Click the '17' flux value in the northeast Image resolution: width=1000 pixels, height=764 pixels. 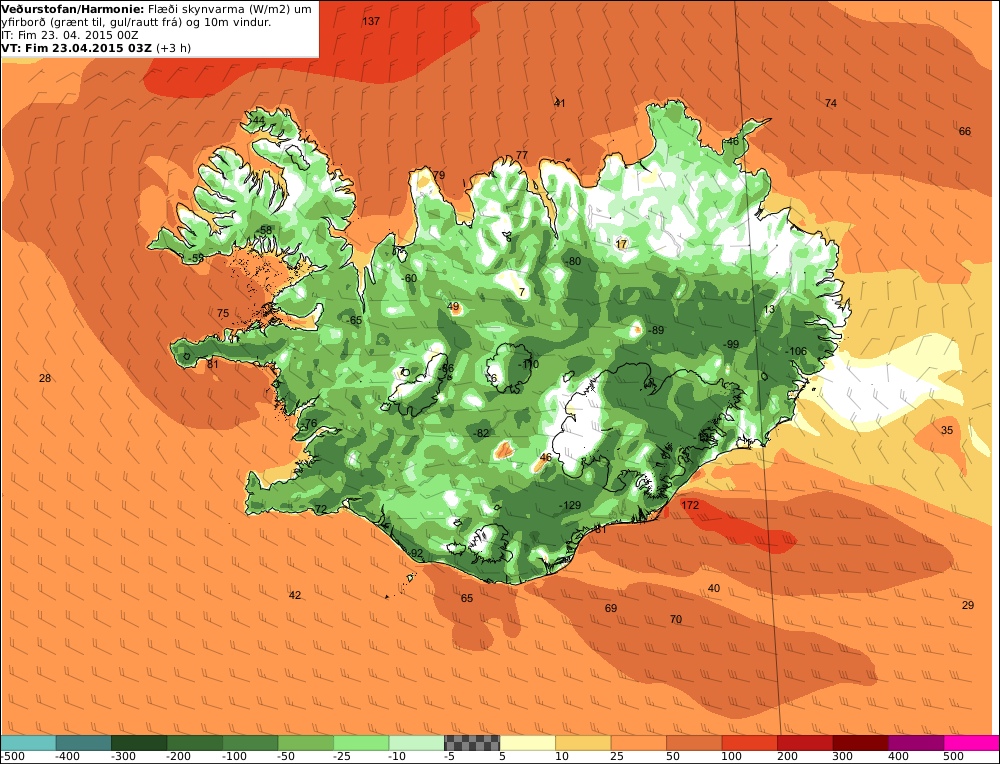(x=622, y=244)
